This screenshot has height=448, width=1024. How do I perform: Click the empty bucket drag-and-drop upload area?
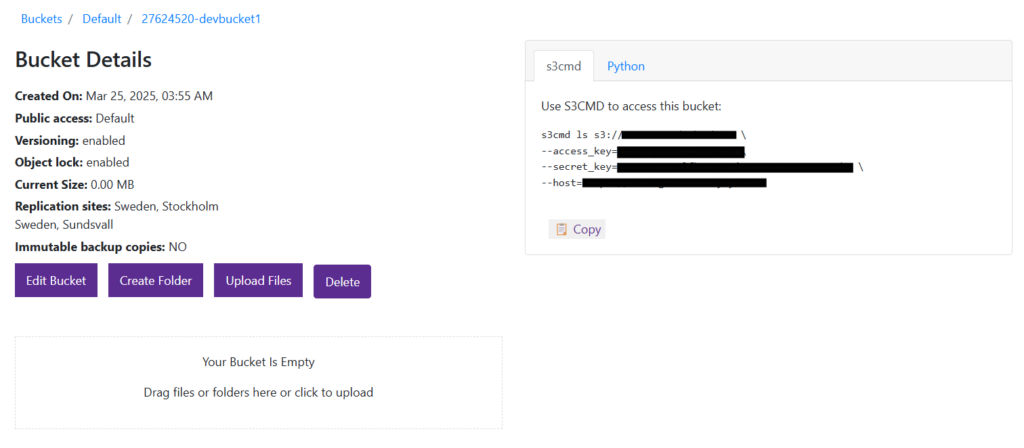coord(258,382)
